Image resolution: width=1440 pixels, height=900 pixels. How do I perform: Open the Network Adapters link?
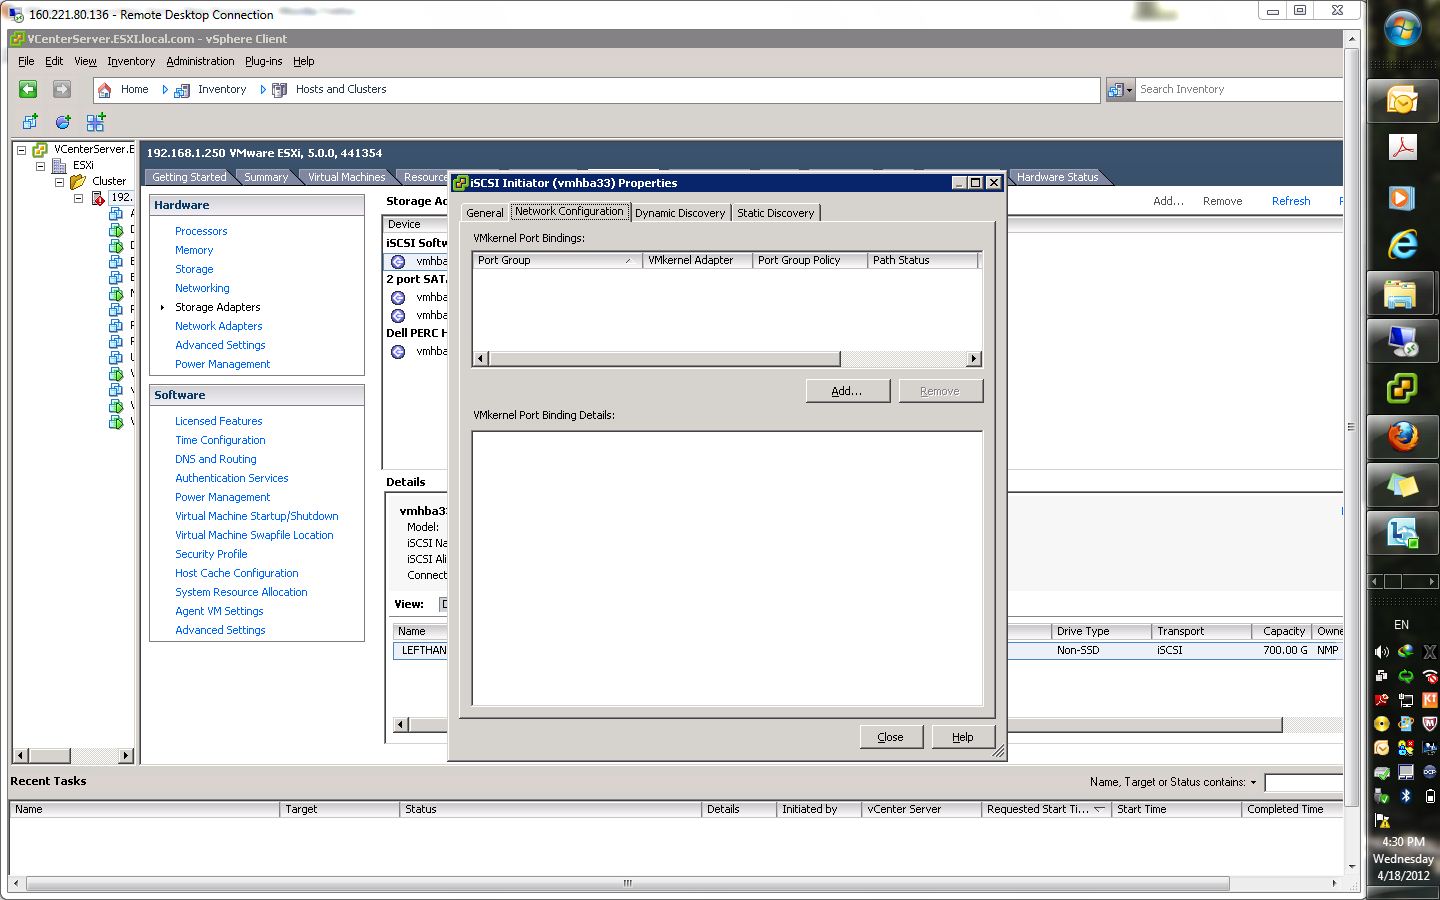tap(219, 326)
